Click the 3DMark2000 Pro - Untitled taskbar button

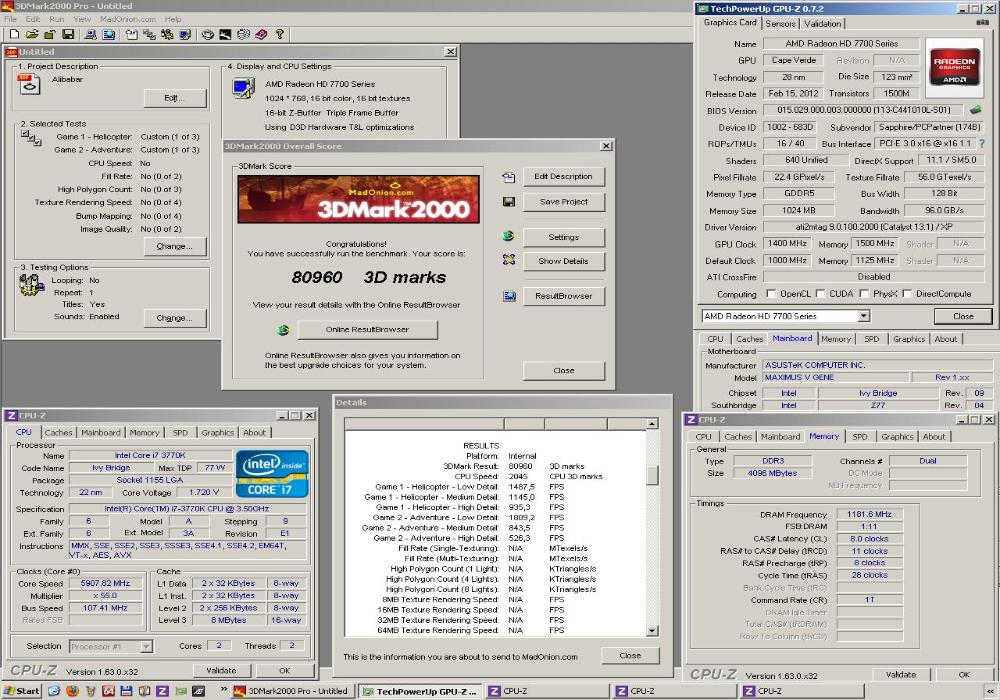point(291,691)
